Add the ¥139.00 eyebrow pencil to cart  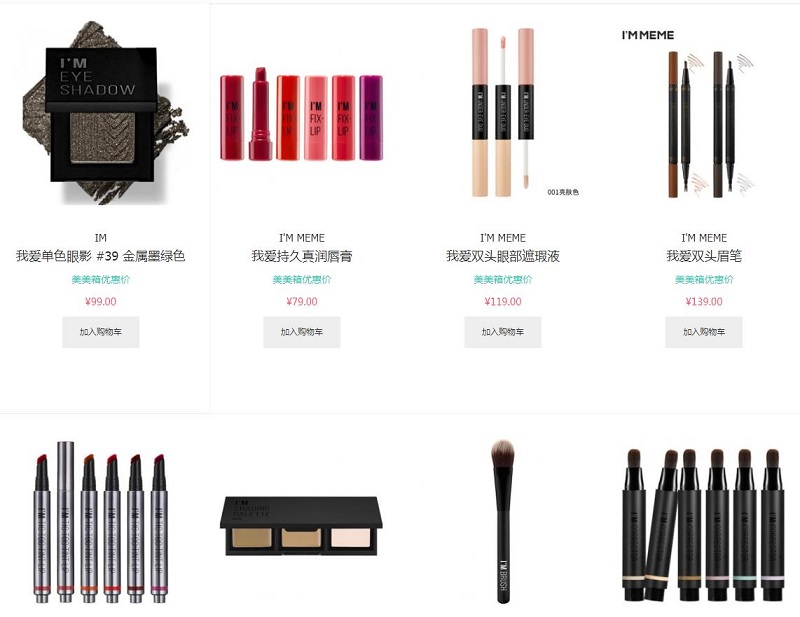pos(704,332)
